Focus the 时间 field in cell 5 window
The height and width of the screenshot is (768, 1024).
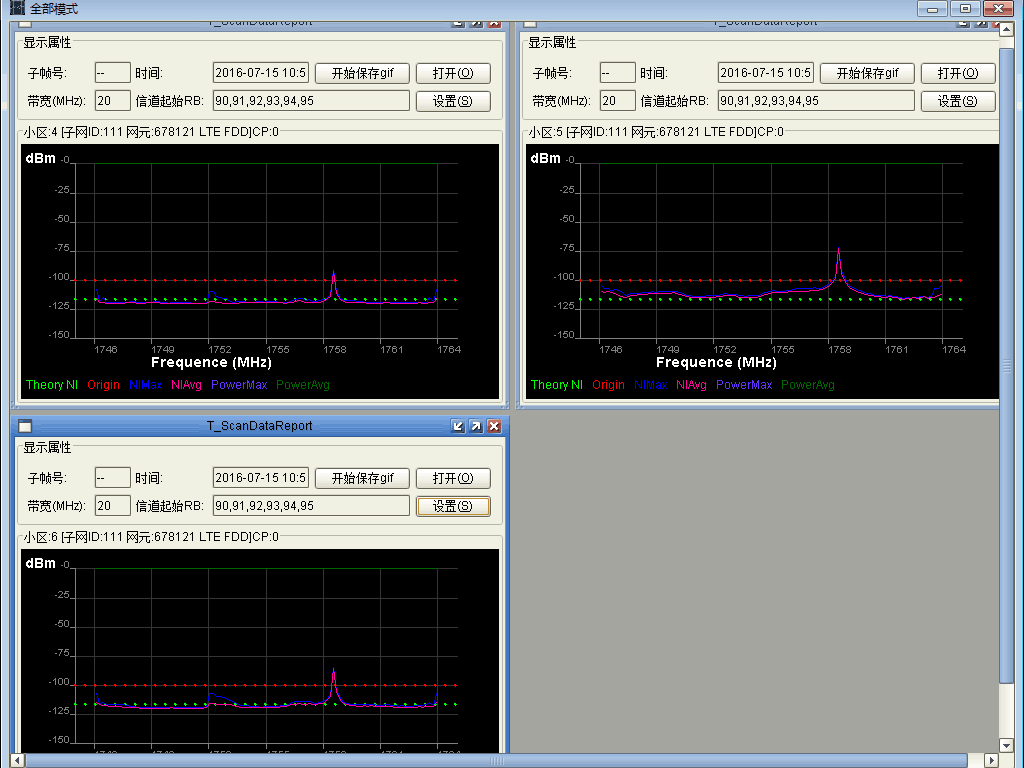pos(765,72)
